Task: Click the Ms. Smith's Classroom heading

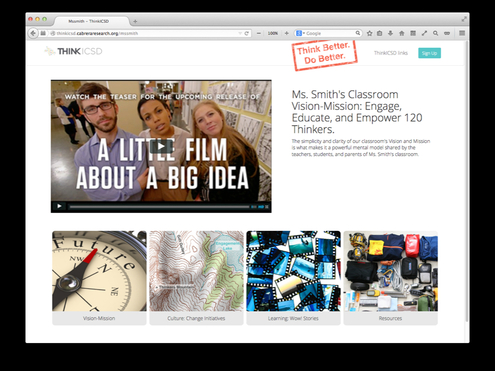Action: point(357,112)
